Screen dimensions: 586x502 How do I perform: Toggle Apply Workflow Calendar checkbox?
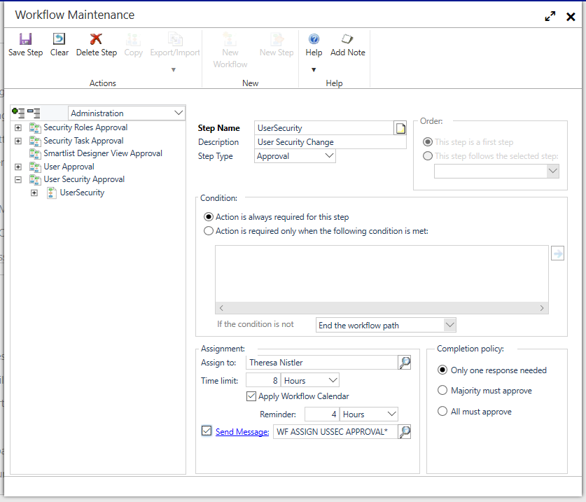coord(251,396)
